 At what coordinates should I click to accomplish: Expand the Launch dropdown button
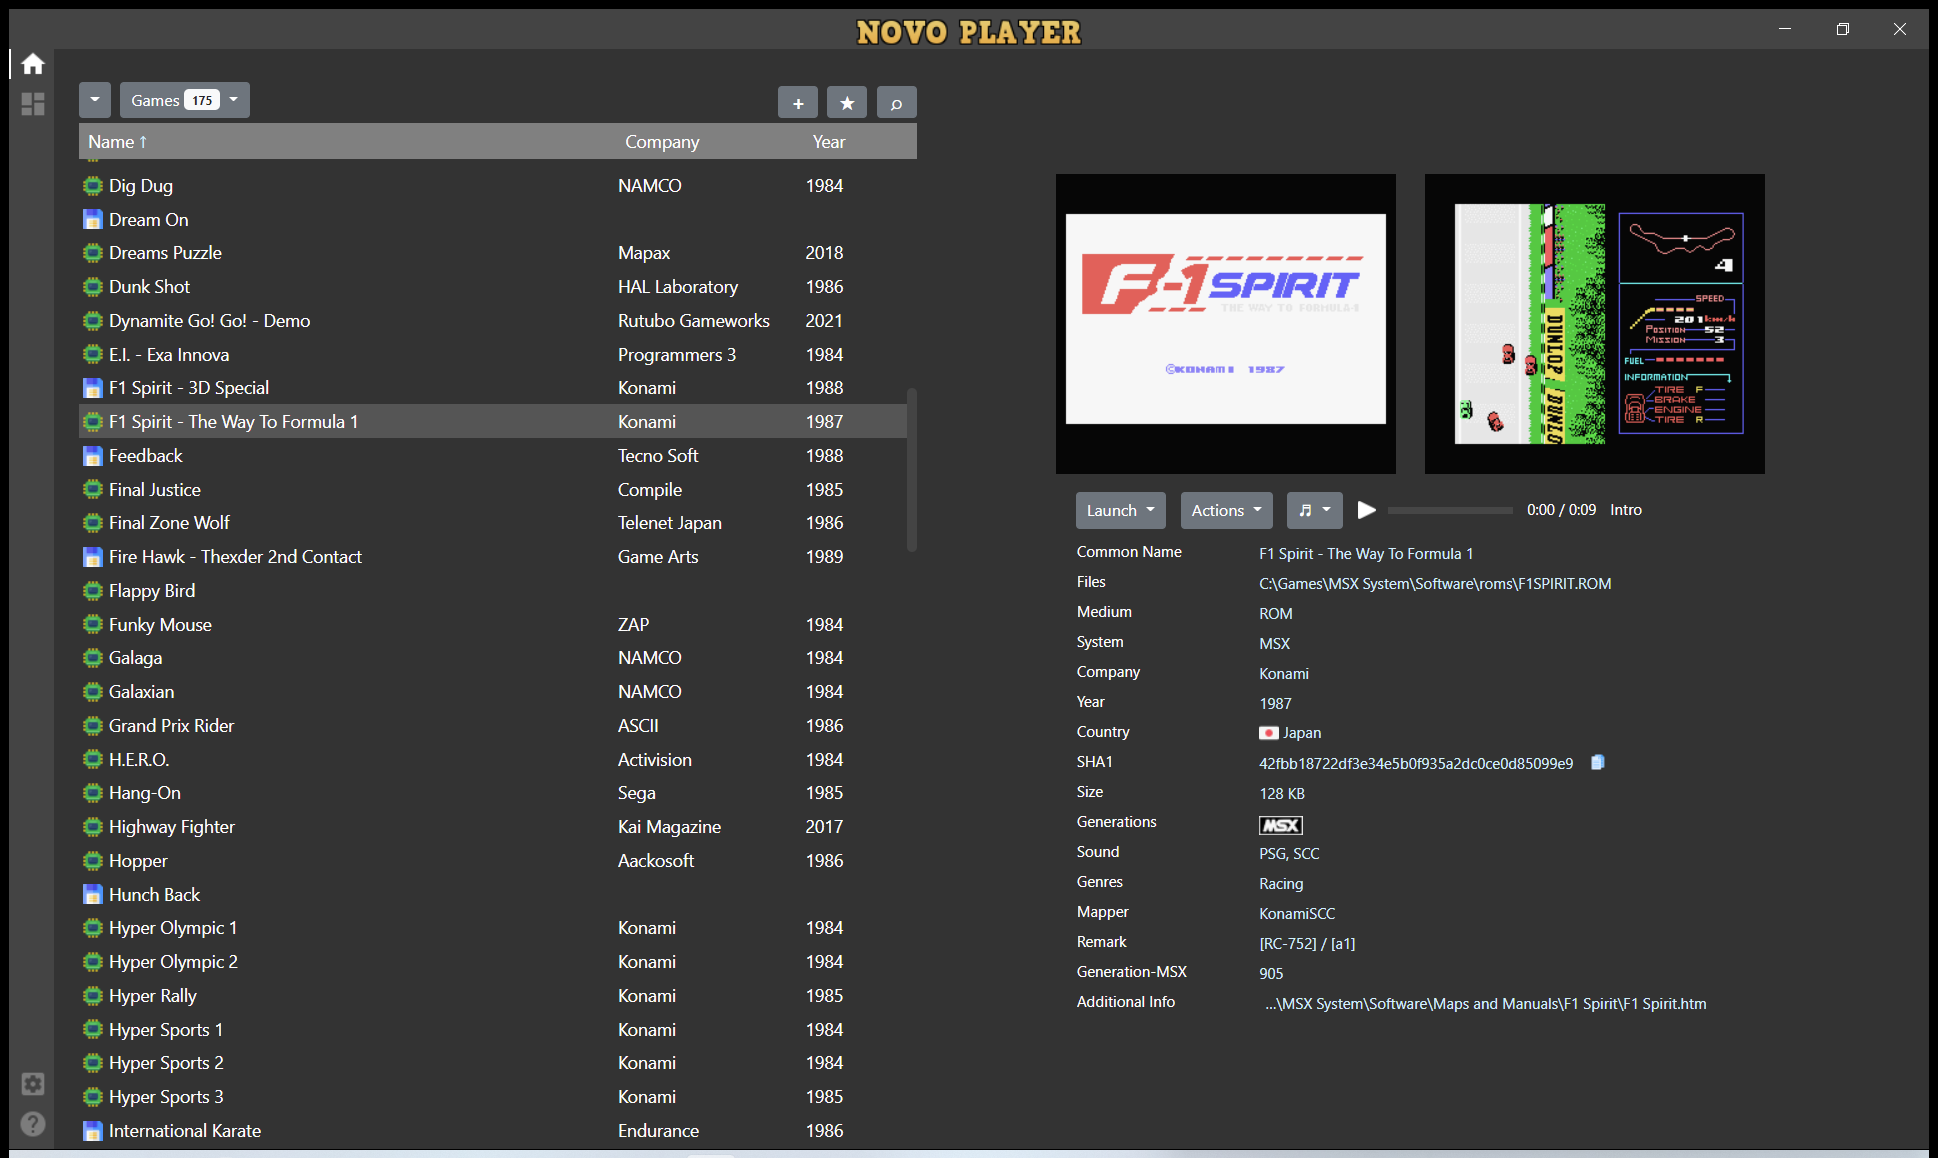click(x=1121, y=510)
